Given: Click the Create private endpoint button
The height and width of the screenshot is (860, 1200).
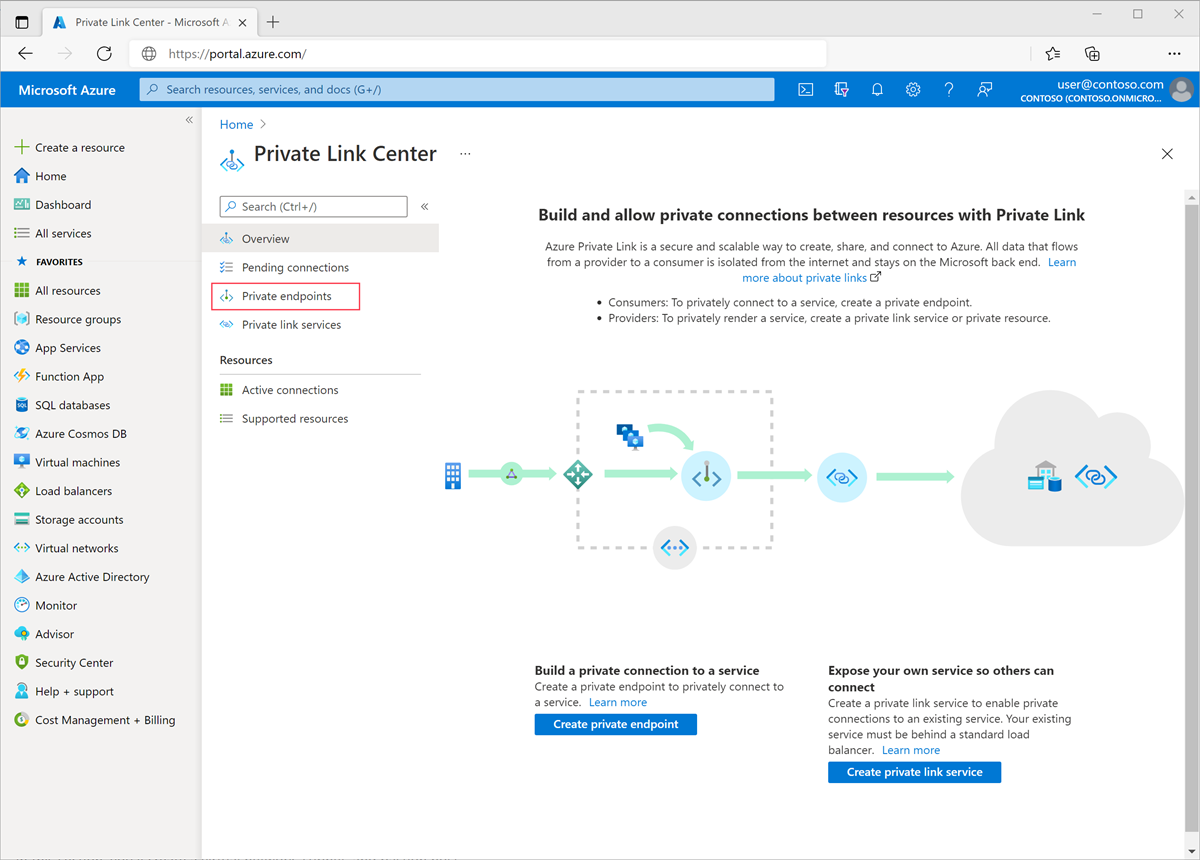Looking at the screenshot, I should (x=616, y=724).
